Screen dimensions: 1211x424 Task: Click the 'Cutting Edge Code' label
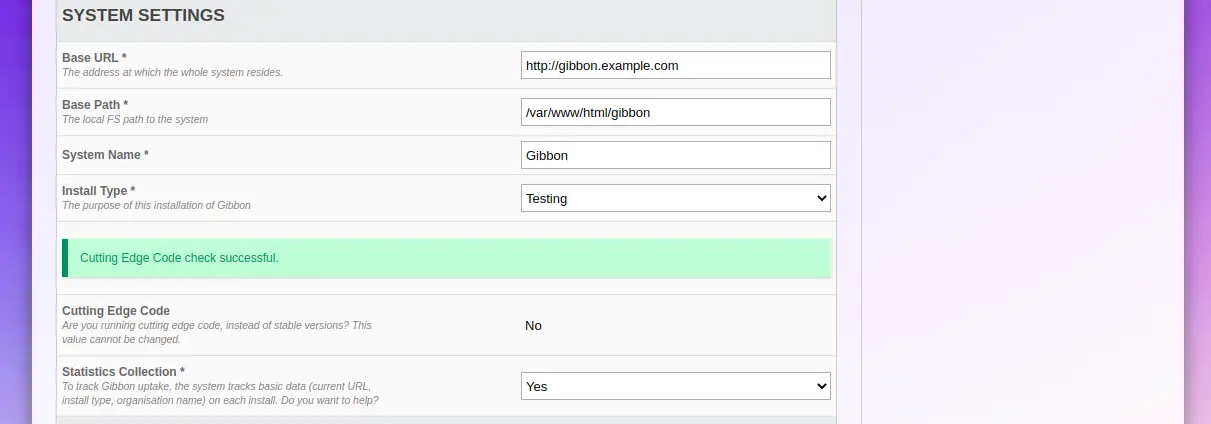tap(116, 311)
